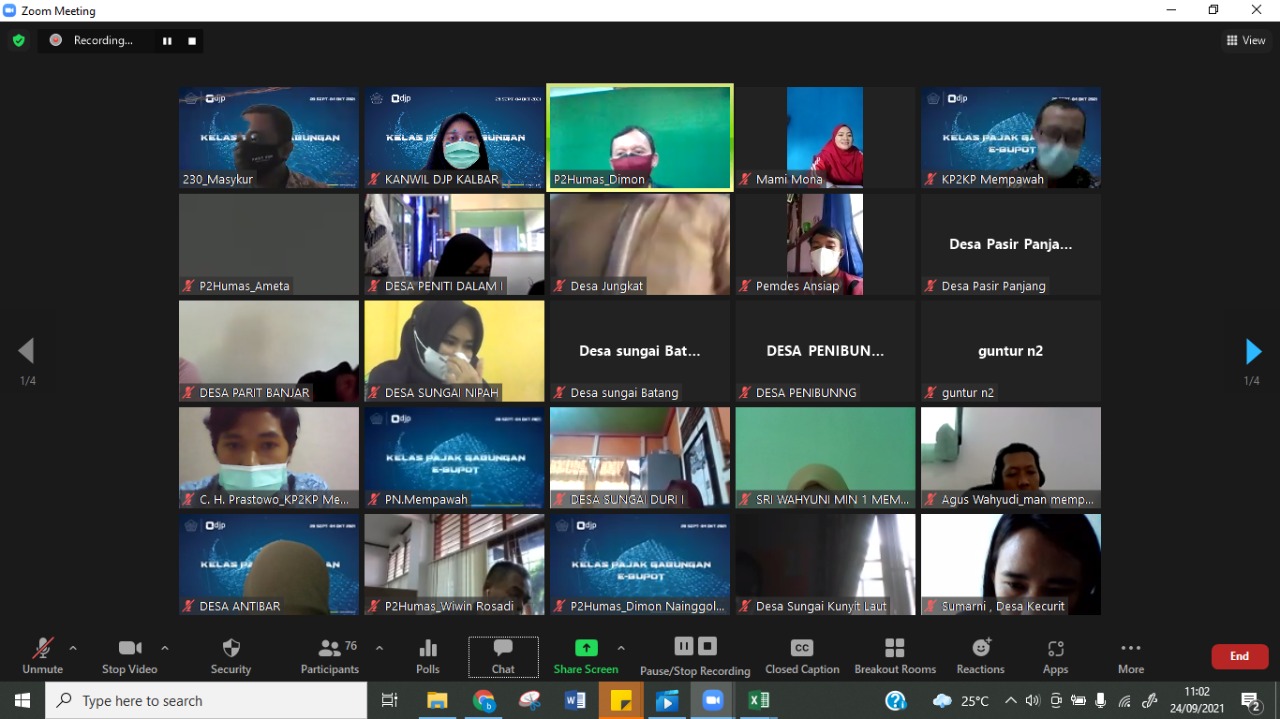The height and width of the screenshot is (719, 1280).
Task: Go to next gallery page arrow
Action: pos(1253,352)
